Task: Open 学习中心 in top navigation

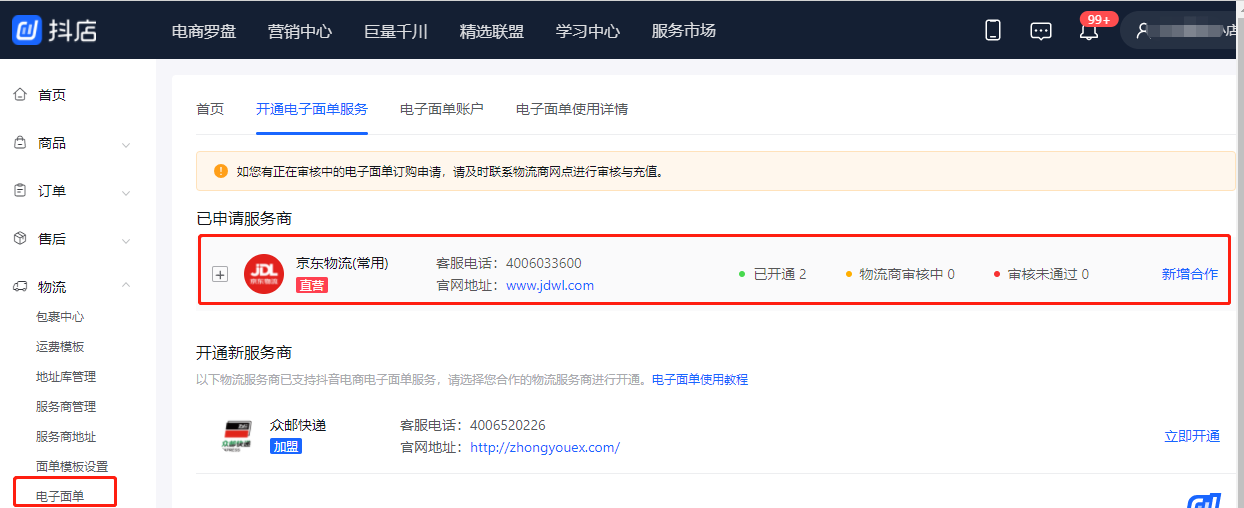Action: pos(588,31)
